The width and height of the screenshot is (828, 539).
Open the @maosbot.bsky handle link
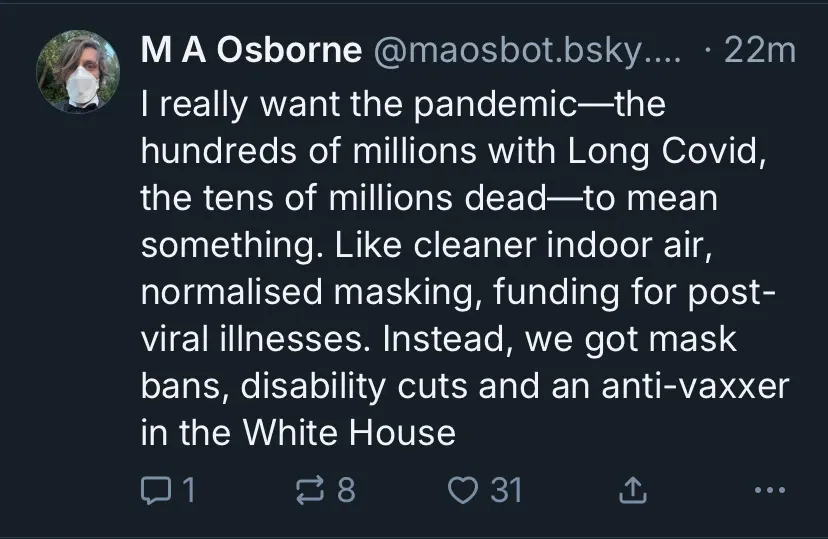(x=526, y=50)
